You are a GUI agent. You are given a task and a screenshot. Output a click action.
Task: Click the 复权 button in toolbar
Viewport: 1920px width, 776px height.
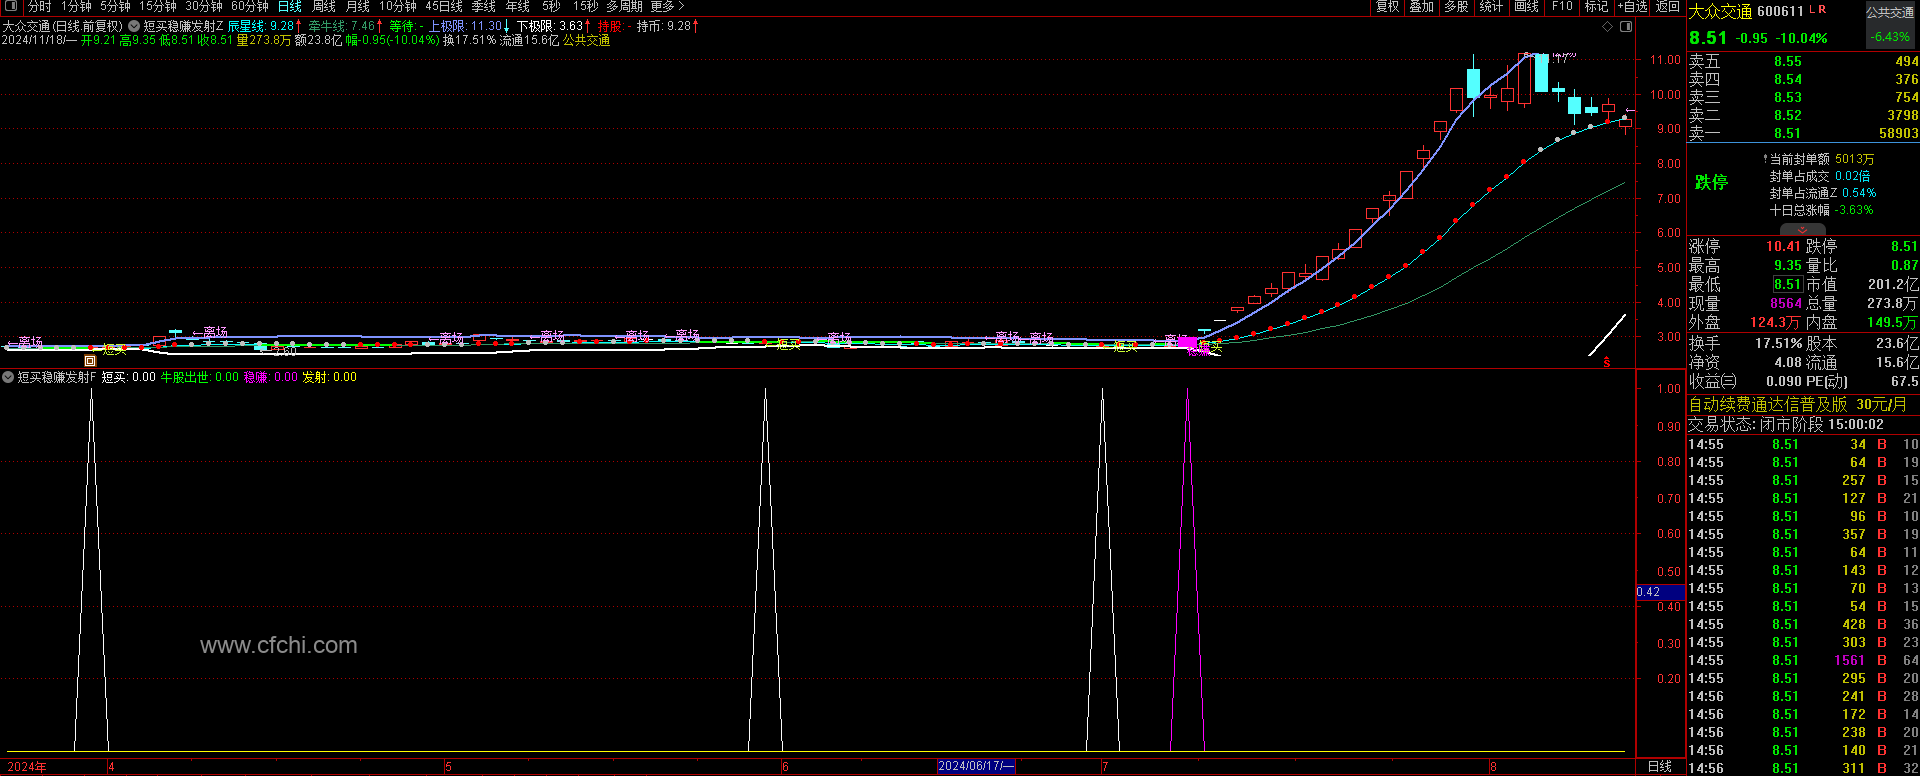1388,6
